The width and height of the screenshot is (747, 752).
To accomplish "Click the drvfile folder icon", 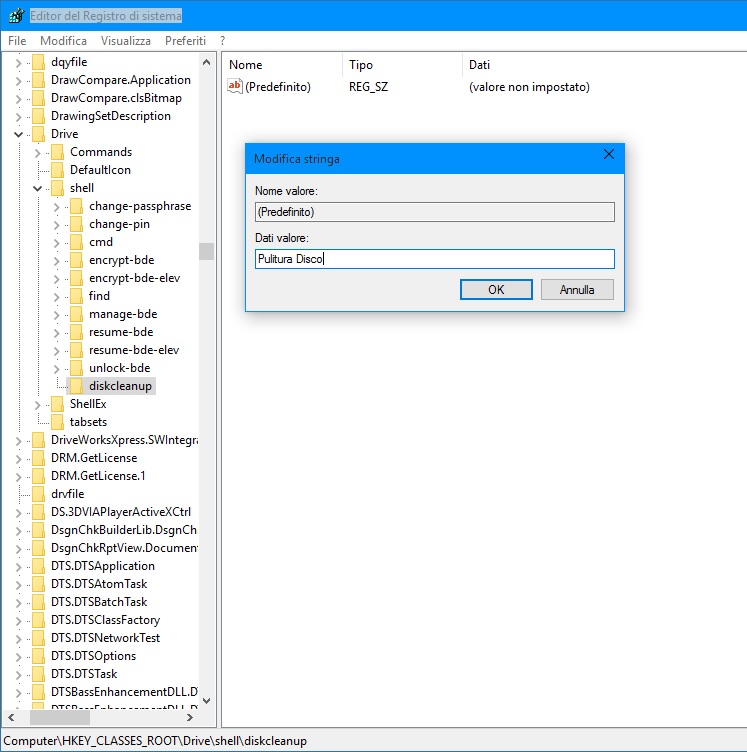I will pos(38,494).
